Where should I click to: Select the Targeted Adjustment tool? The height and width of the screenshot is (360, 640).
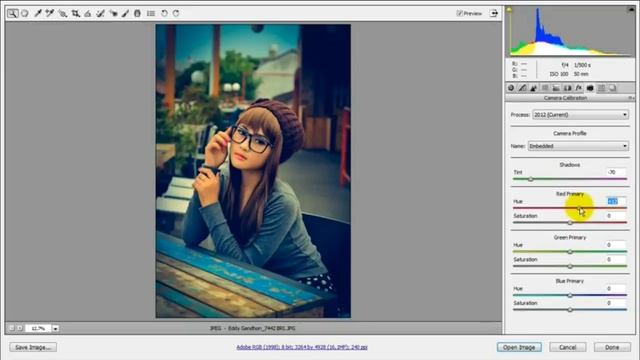click(62, 13)
